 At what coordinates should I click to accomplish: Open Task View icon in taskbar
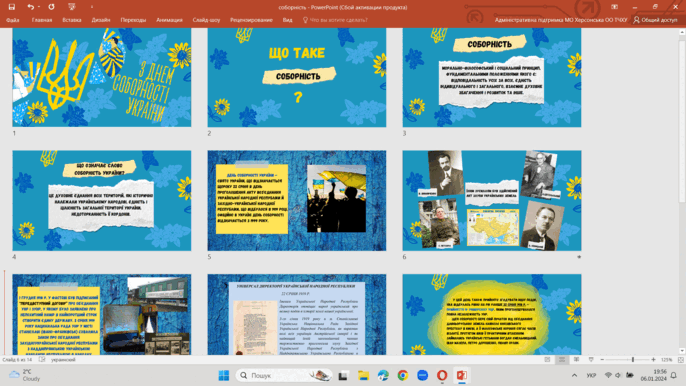pyautogui.click(x=343, y=375)
